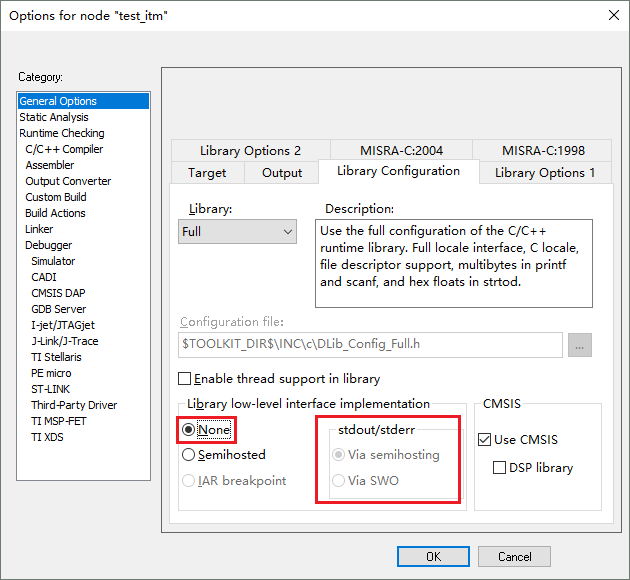The width and height of the screenshot is (630, 580).
Task: Confirm settings with the OK button
Action: 433,557
